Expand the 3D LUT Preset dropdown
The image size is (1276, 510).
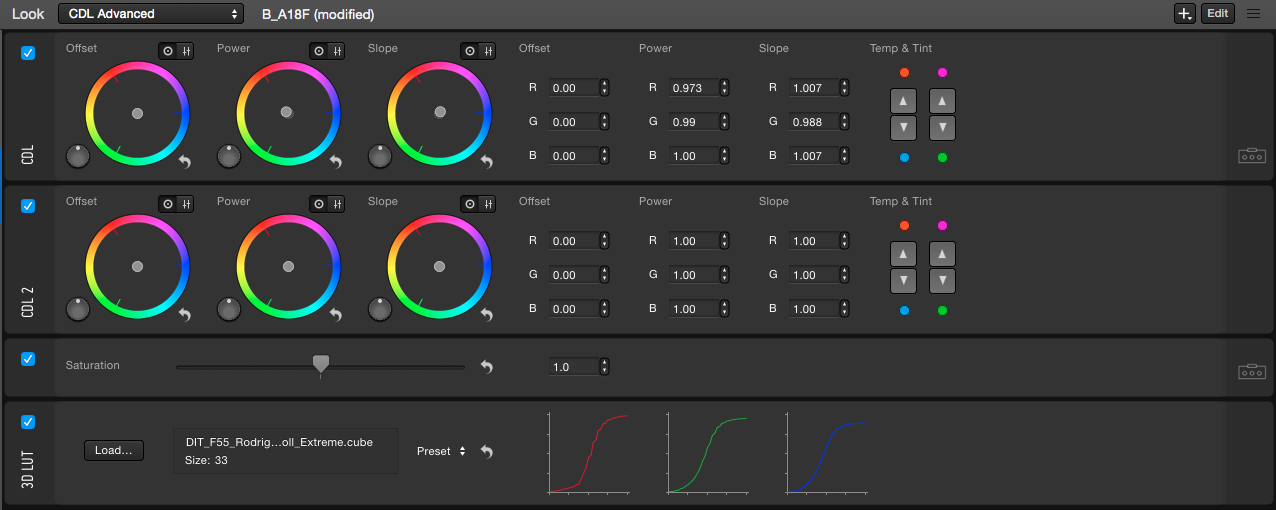point(441,452)
